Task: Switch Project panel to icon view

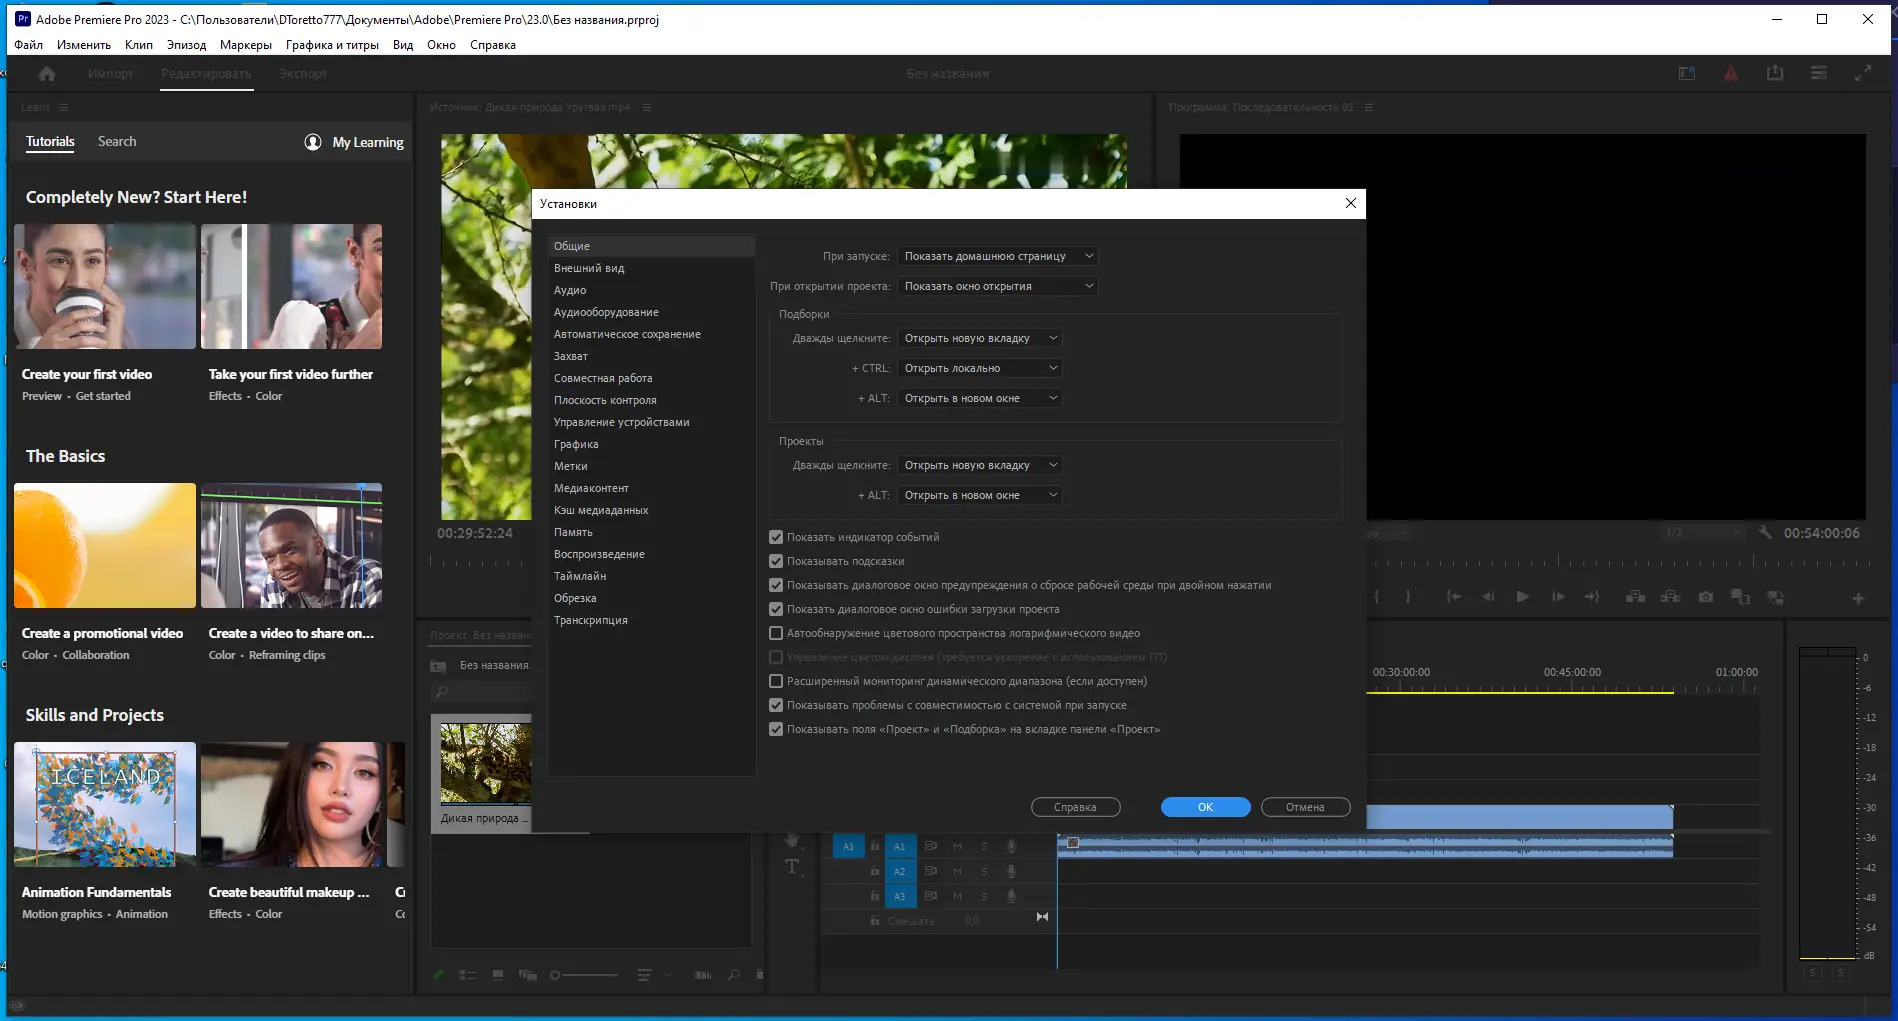Action: [498, 975]
